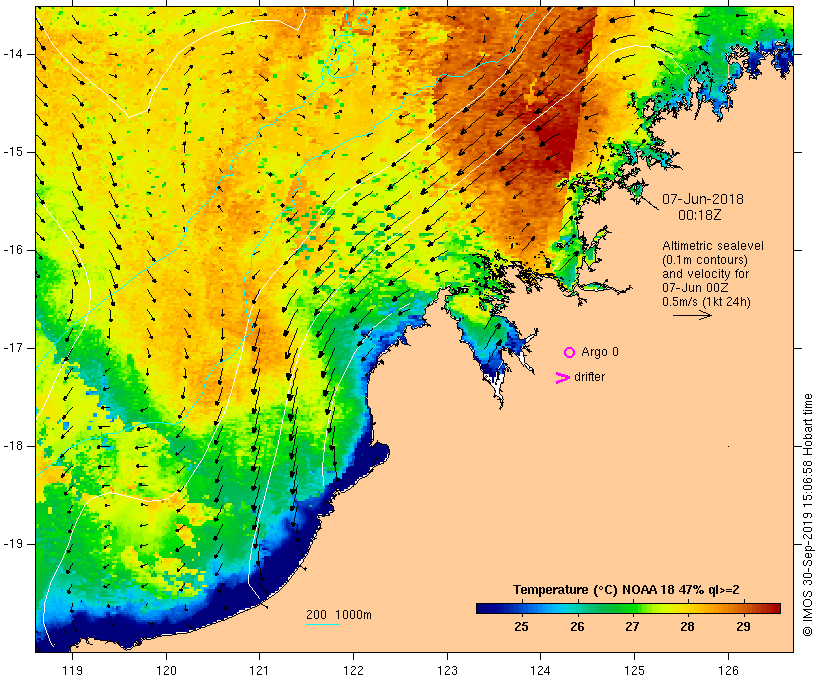Screen dimensions: 820x680
Task: Click the longitude axis label 119
Action: (x=72, y=670)
